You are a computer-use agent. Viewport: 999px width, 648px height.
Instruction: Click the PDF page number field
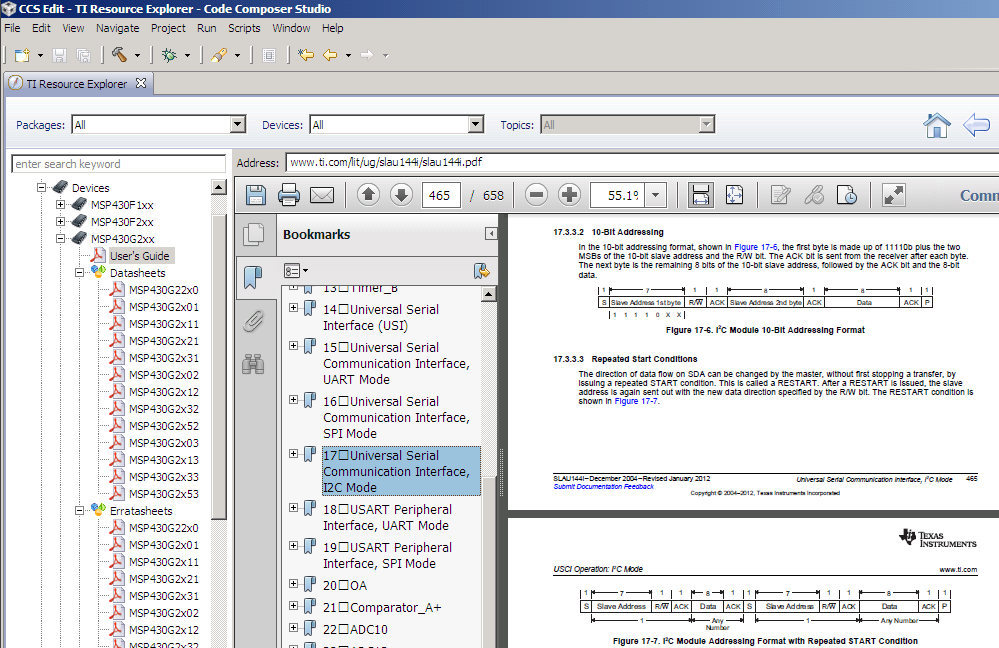click(441, 195)
